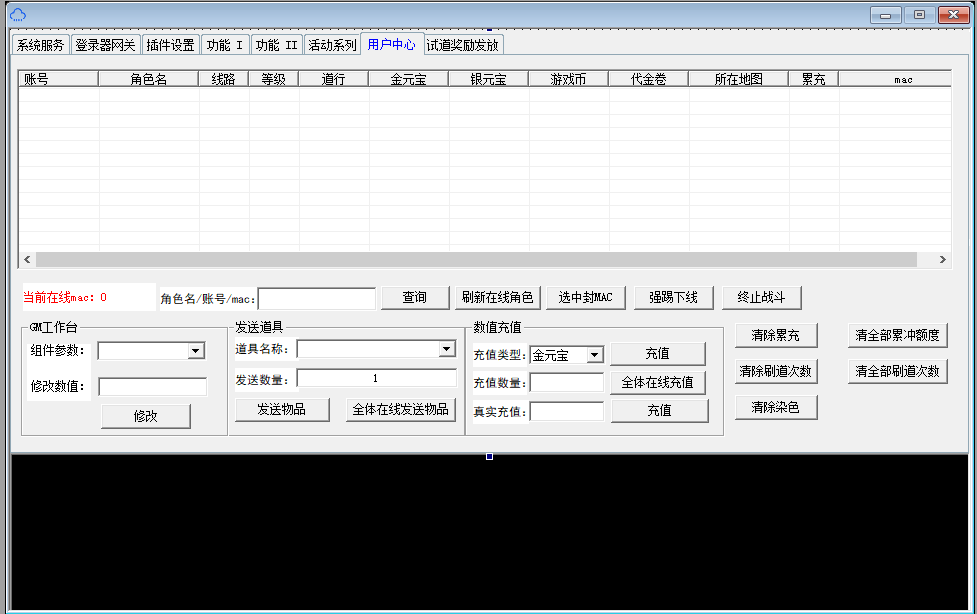Open the 充值类型 dropdown showing 金元宝
This screenshot has height=614, width=977.
click(594, 355)
